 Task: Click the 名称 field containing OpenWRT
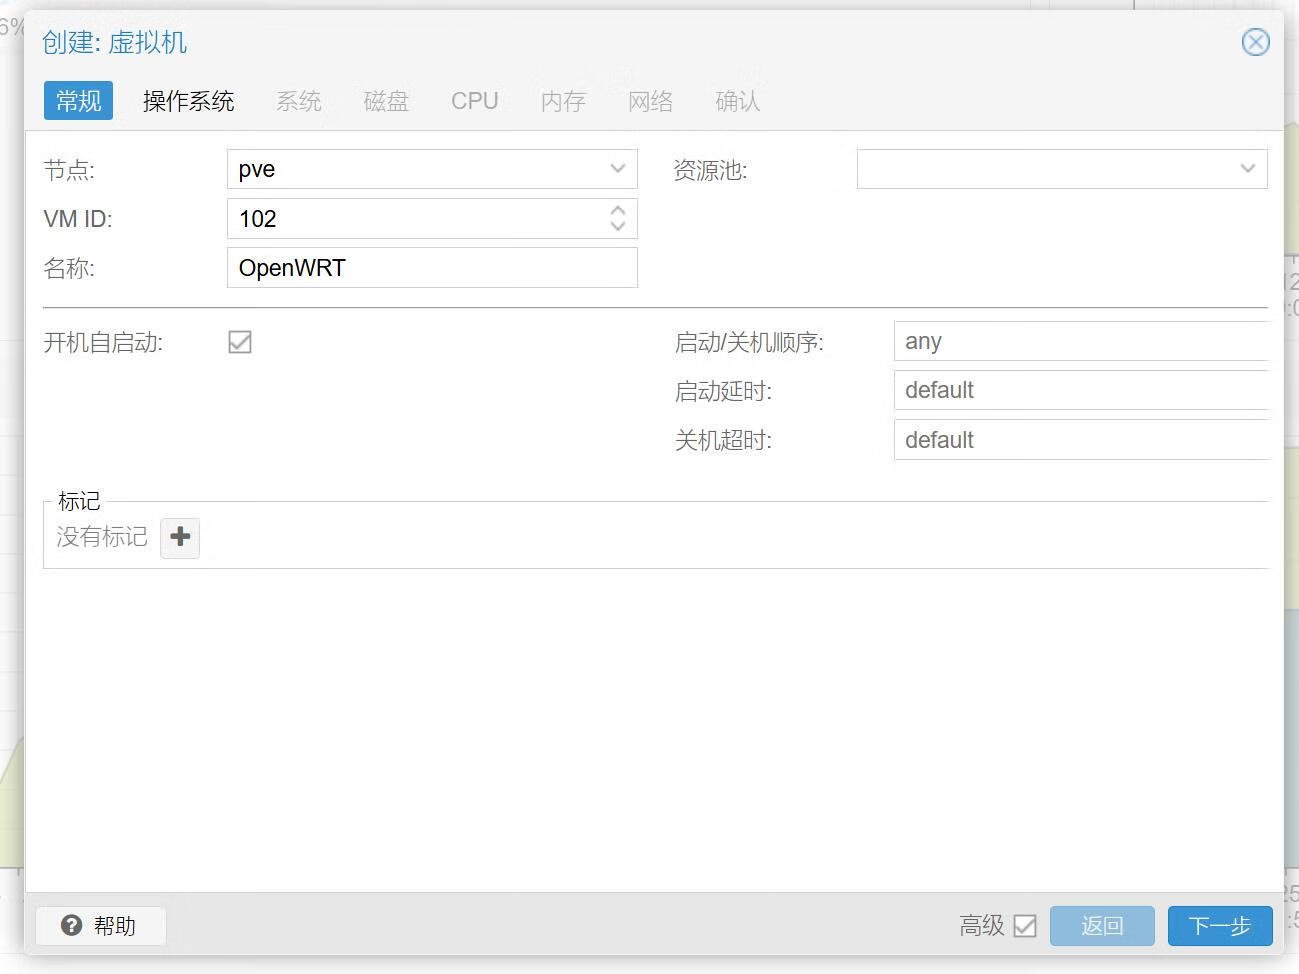(432, 268)
